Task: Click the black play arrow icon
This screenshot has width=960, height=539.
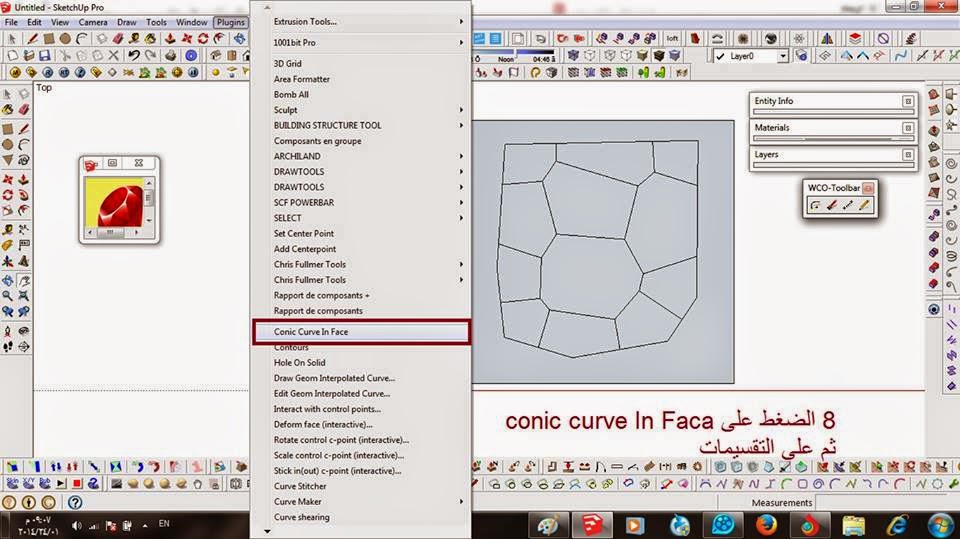Action: click(x=61, y=483)
